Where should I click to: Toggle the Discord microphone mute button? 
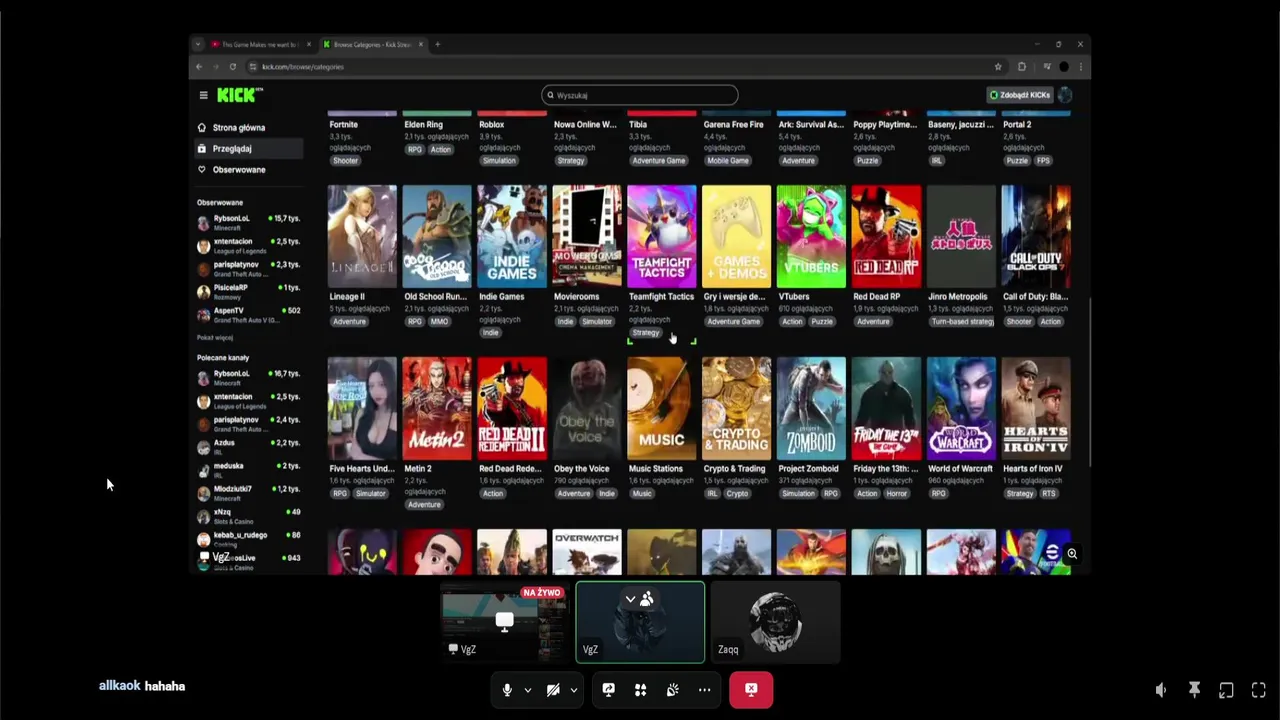click(507, 690)
